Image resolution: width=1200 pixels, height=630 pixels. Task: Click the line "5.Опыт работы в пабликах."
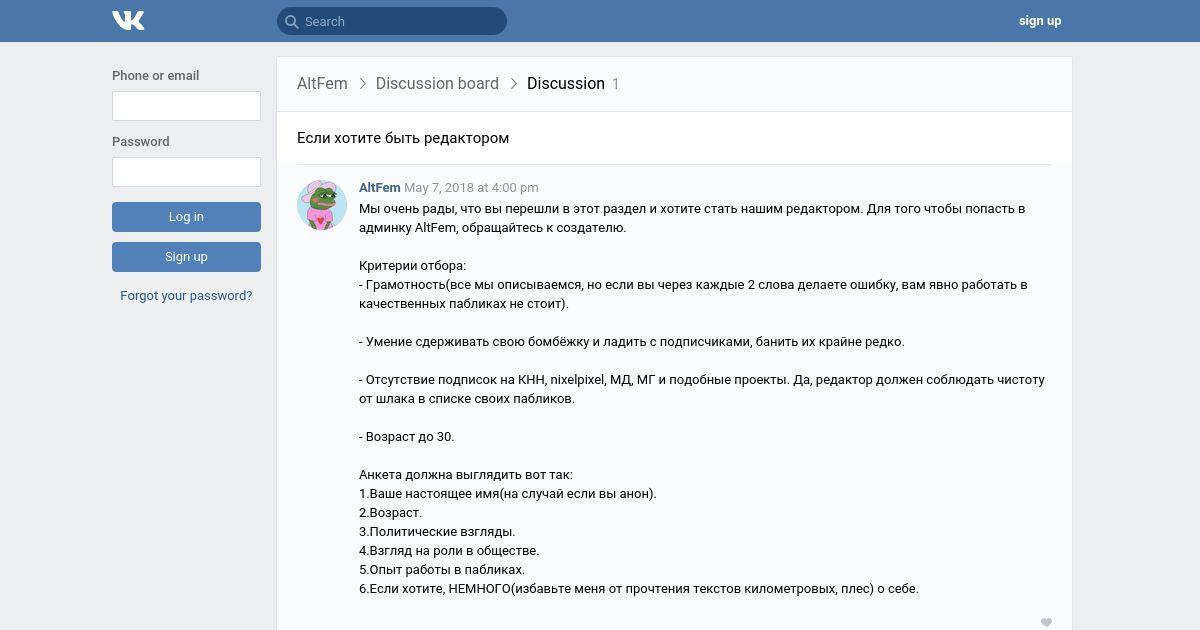442,570
